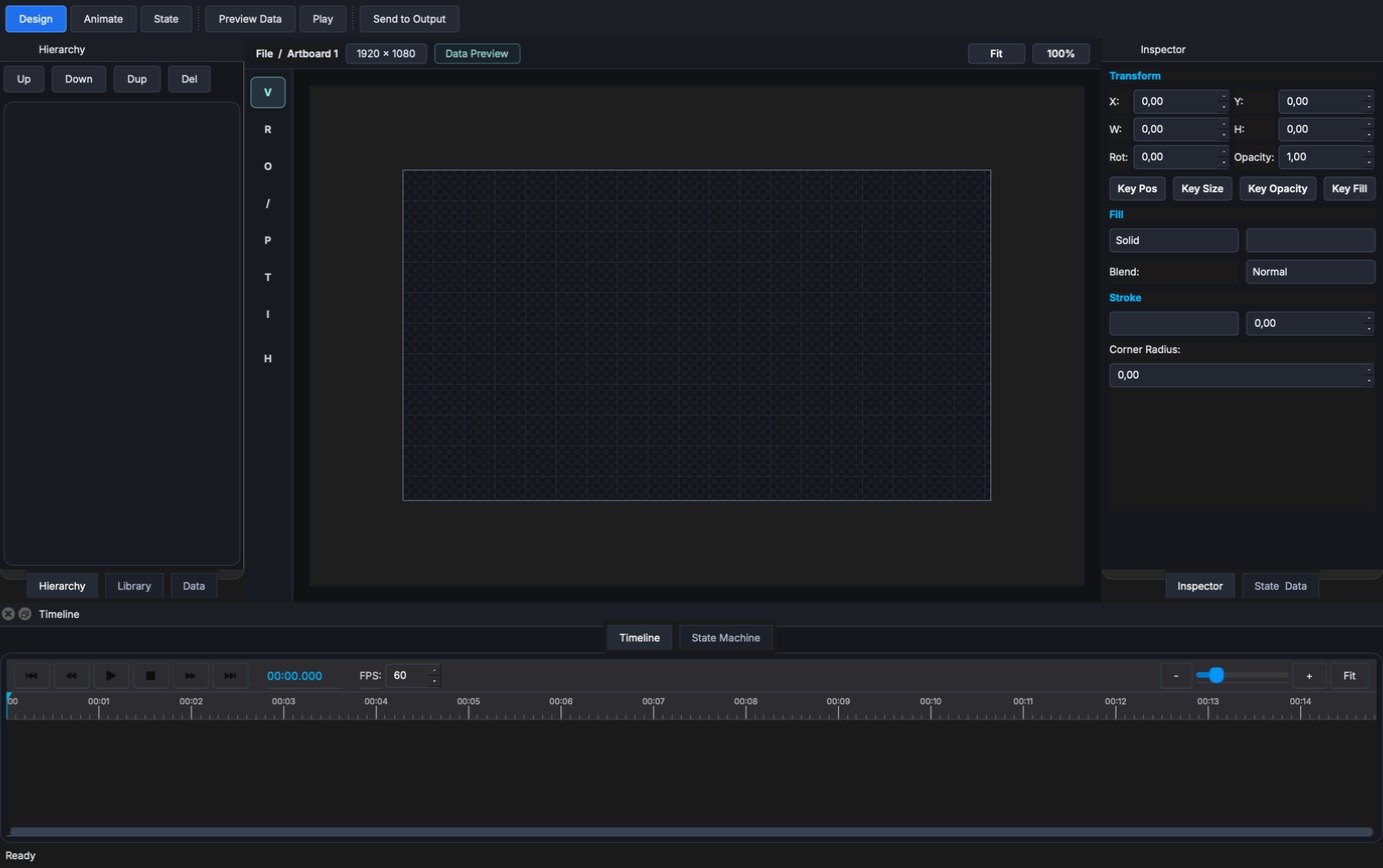1383x868 pixels.
Task: Increase the FPS stepper
Action: pos(434,670)
